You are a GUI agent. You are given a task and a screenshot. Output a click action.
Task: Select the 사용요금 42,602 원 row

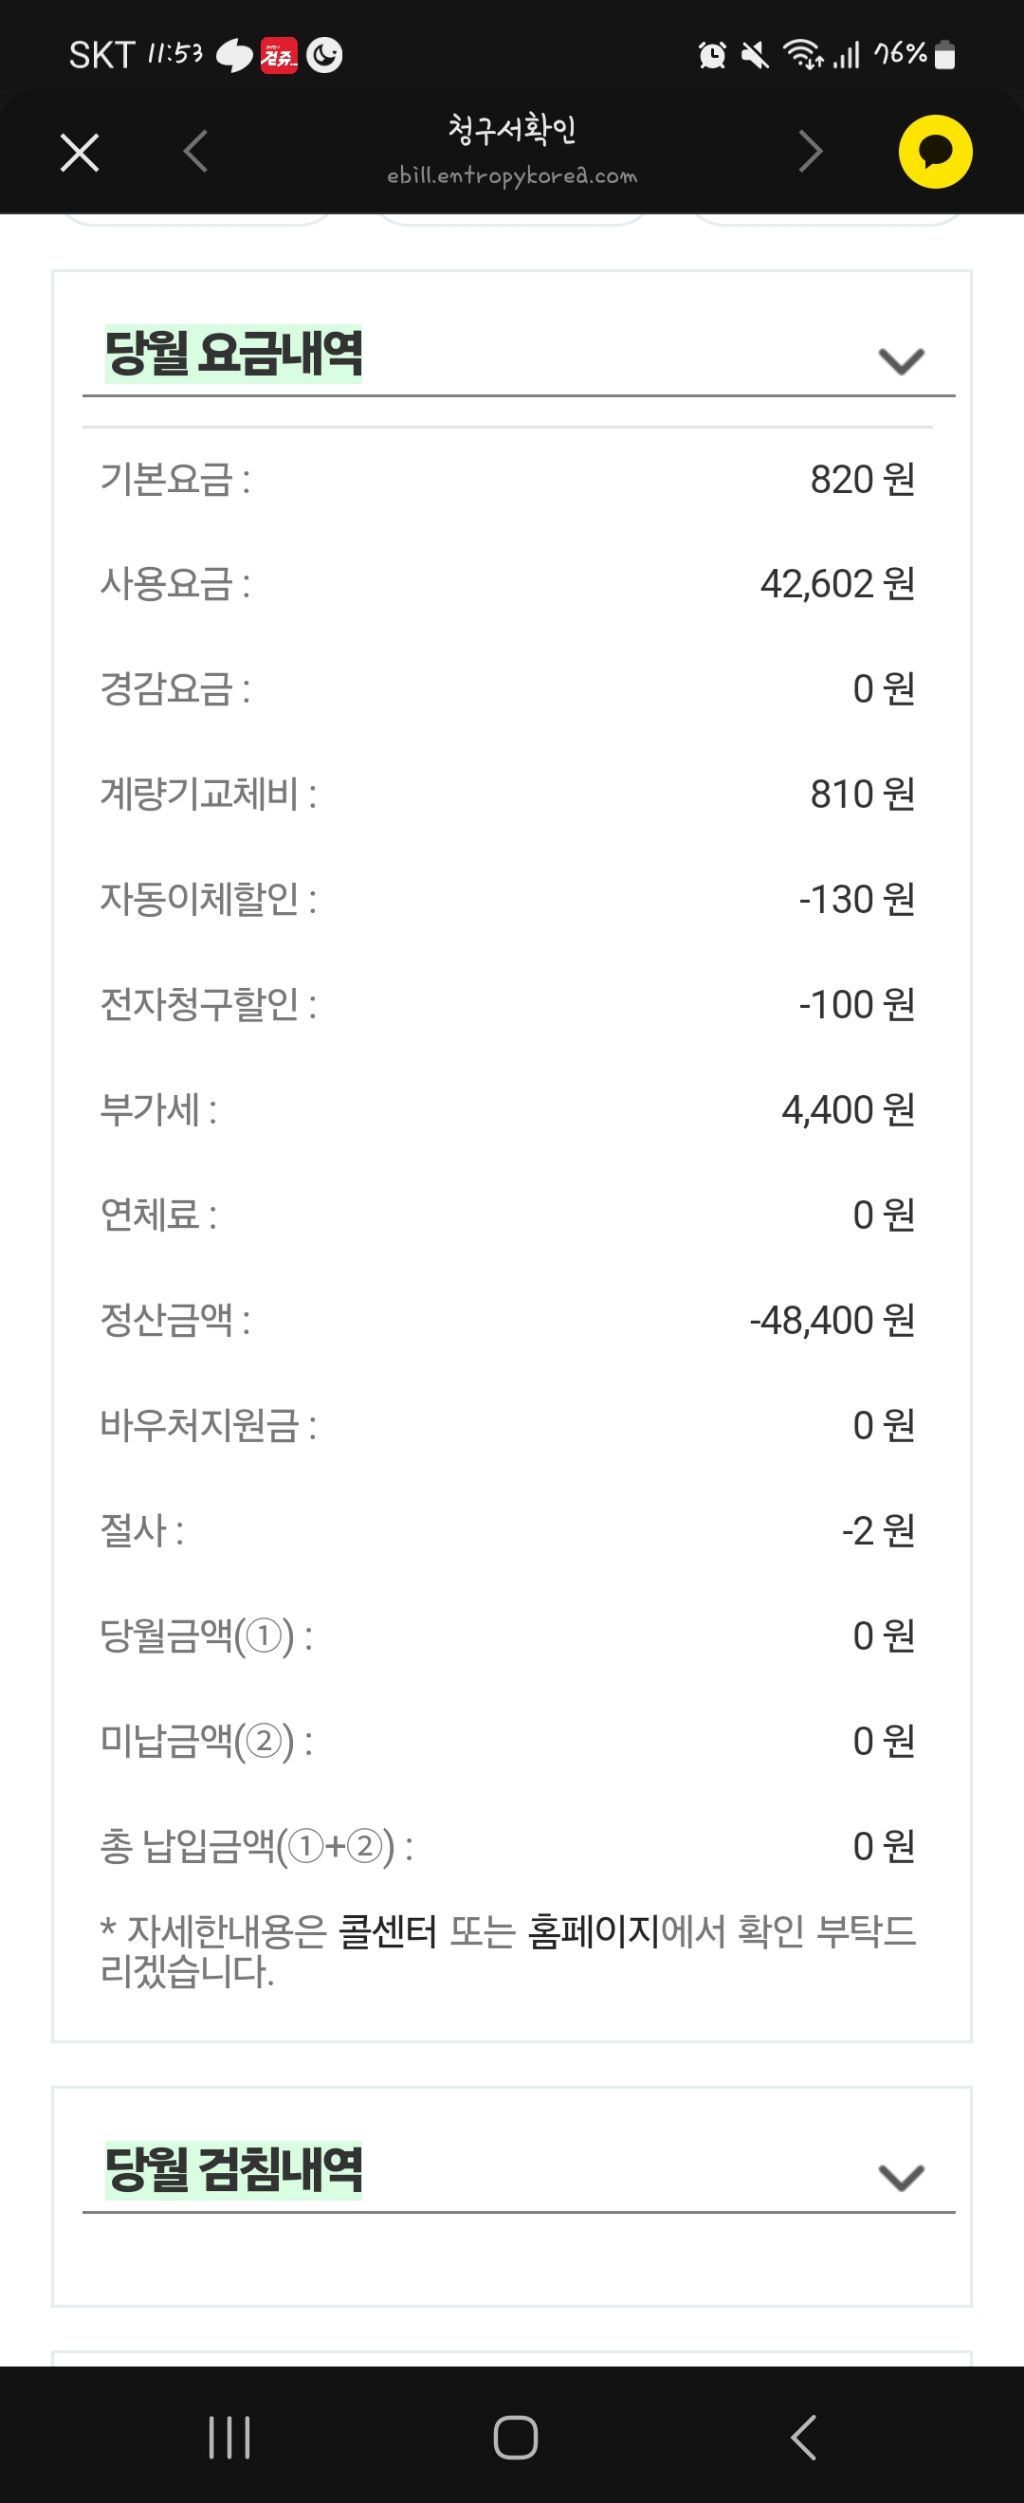(507, 584)
